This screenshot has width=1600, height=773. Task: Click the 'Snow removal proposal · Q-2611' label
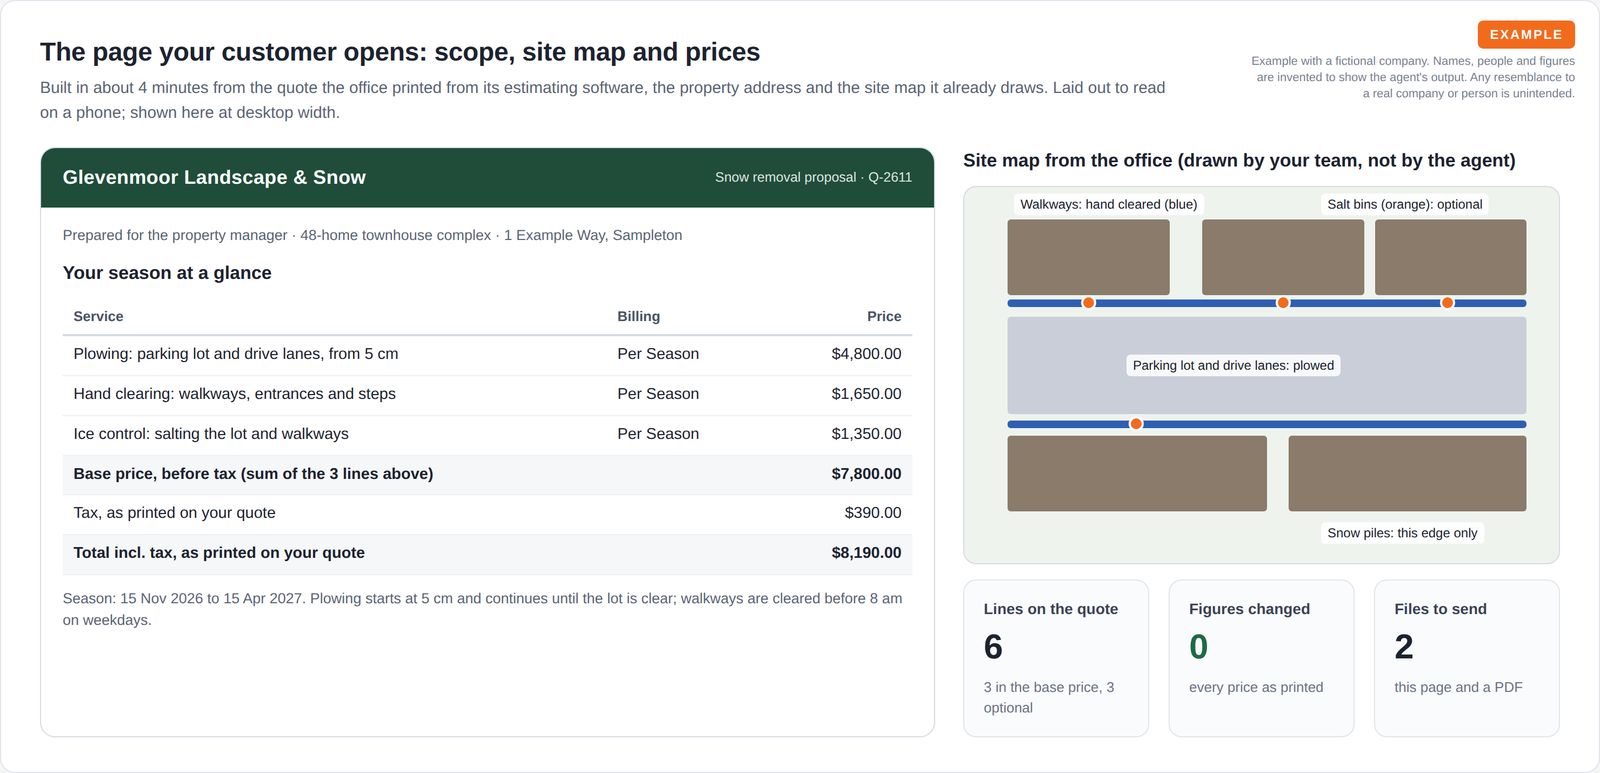point(813,177)
